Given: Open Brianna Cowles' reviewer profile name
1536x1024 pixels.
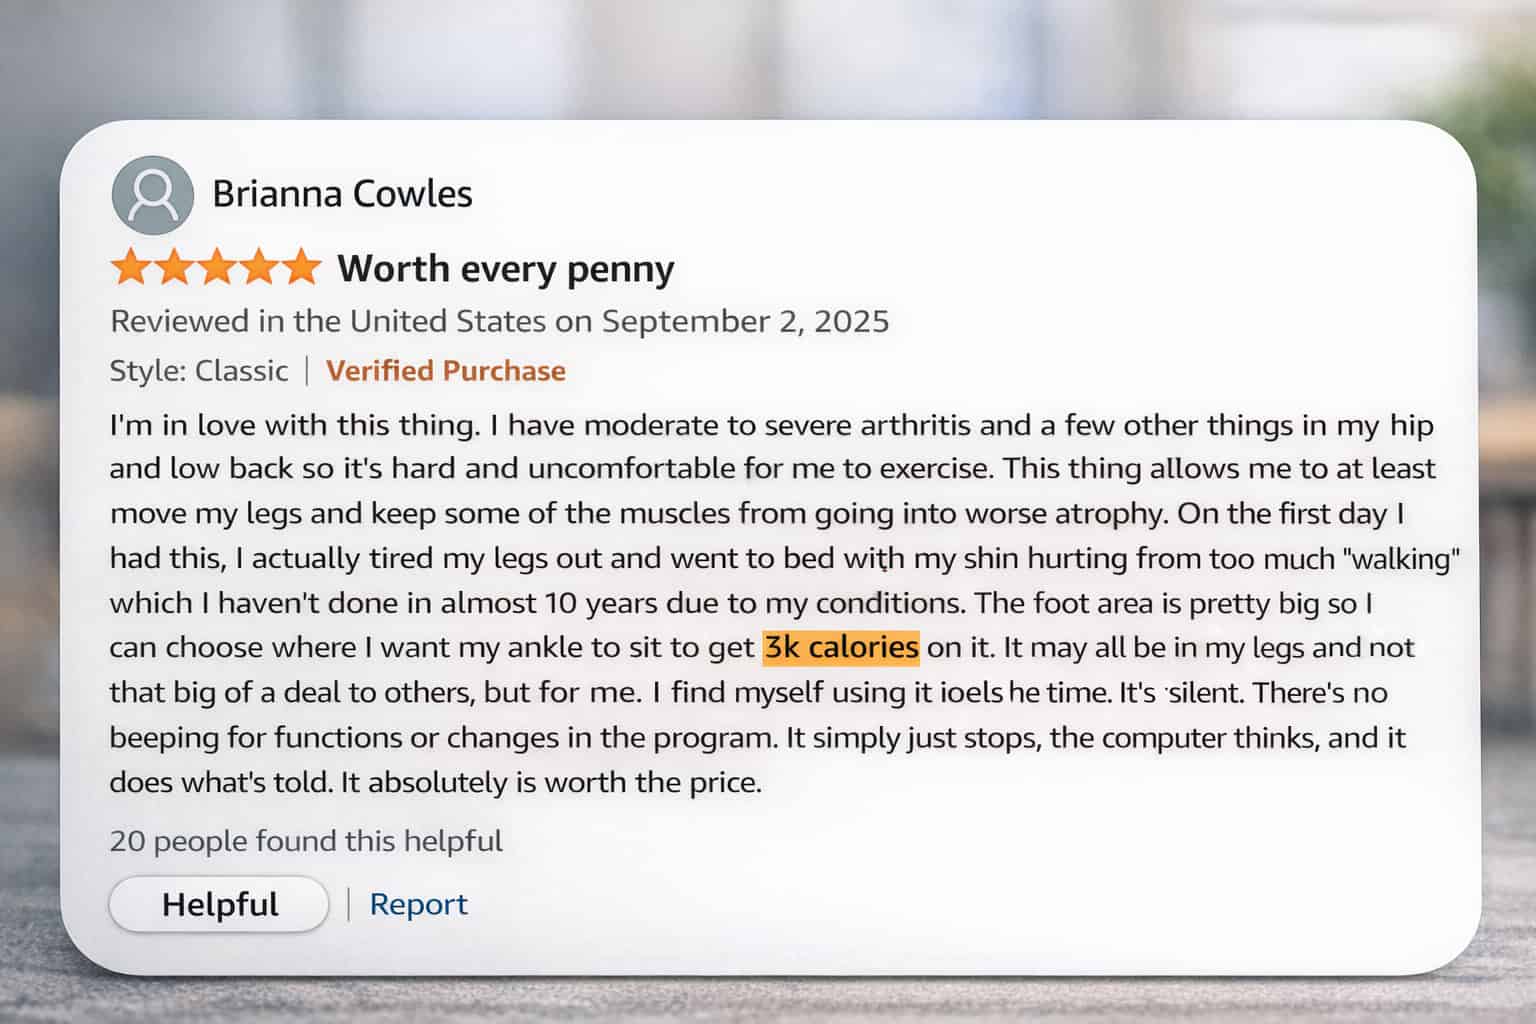Looking at the screenshot, I should tap(342, 194).
